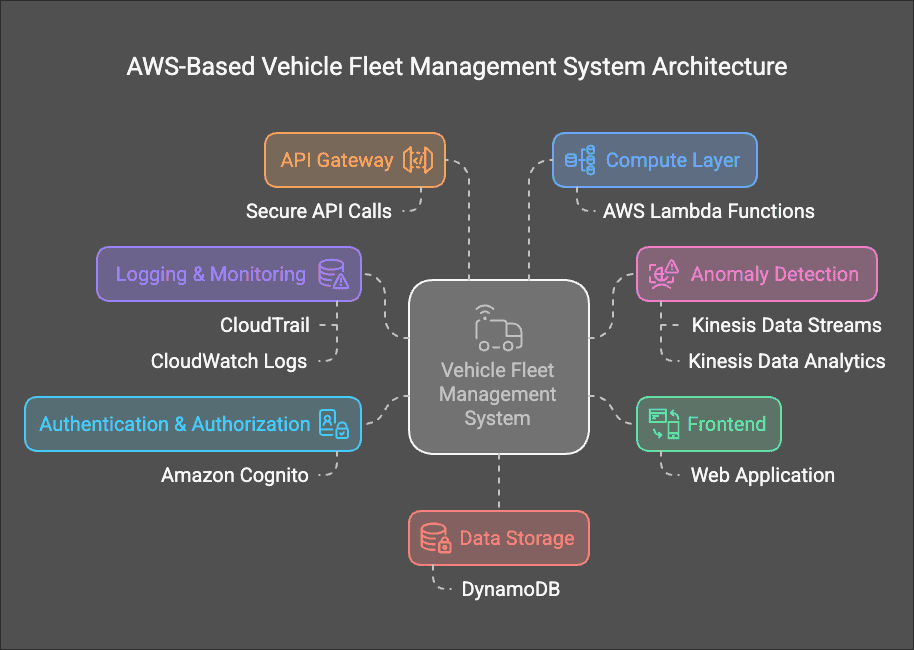Click the Vehicle Fleet Management System text
The height and width of the screenshot is (650, 914).
point(498,394)
